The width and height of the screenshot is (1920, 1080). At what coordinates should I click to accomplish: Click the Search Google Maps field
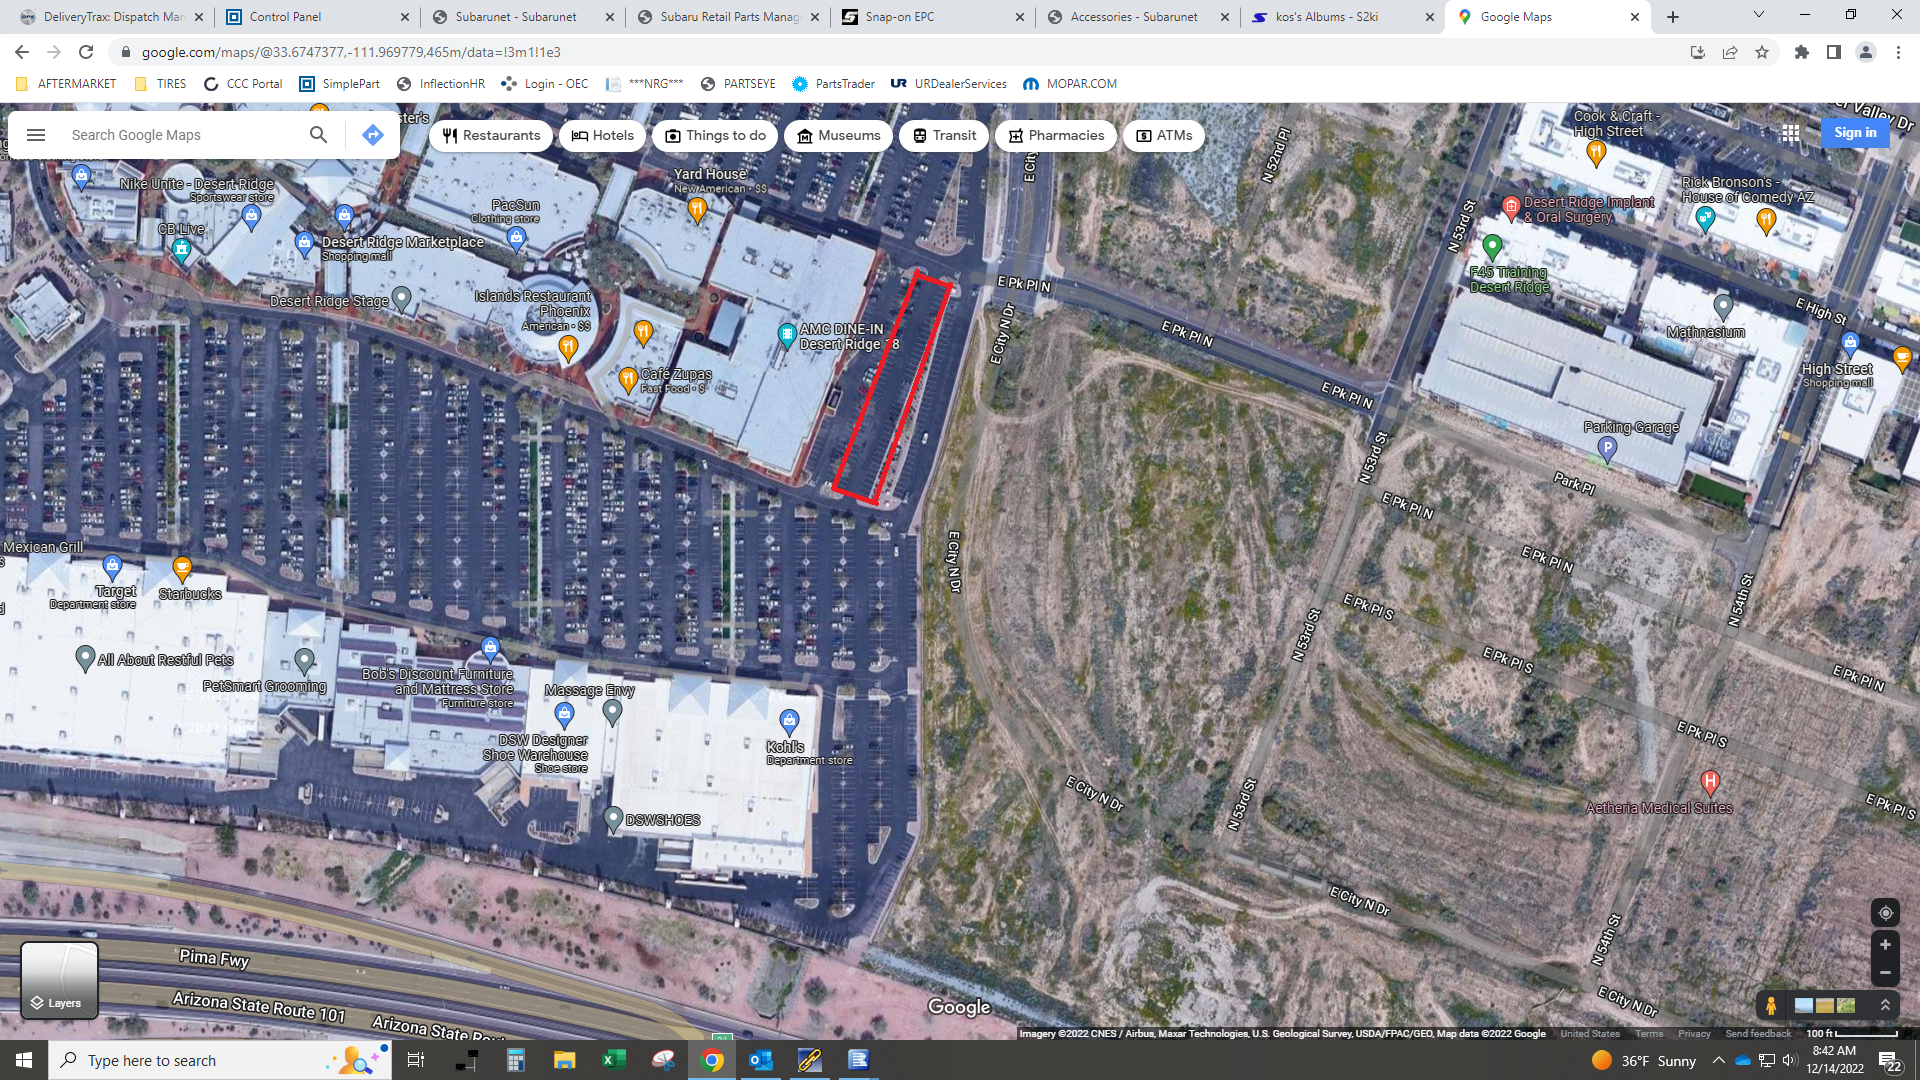[x=180, y=135]
